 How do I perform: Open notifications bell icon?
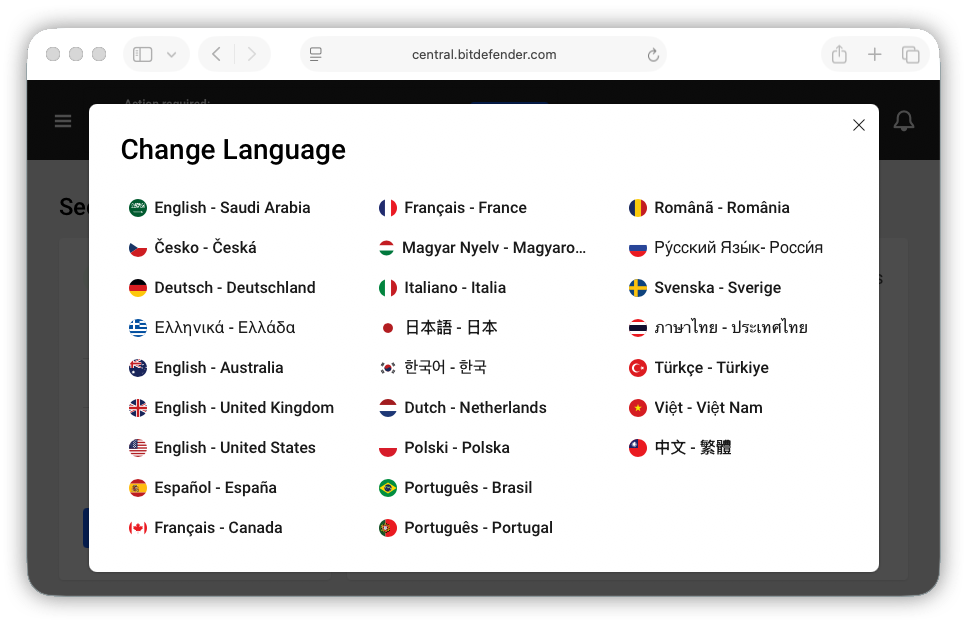click(x=903, y=121)
